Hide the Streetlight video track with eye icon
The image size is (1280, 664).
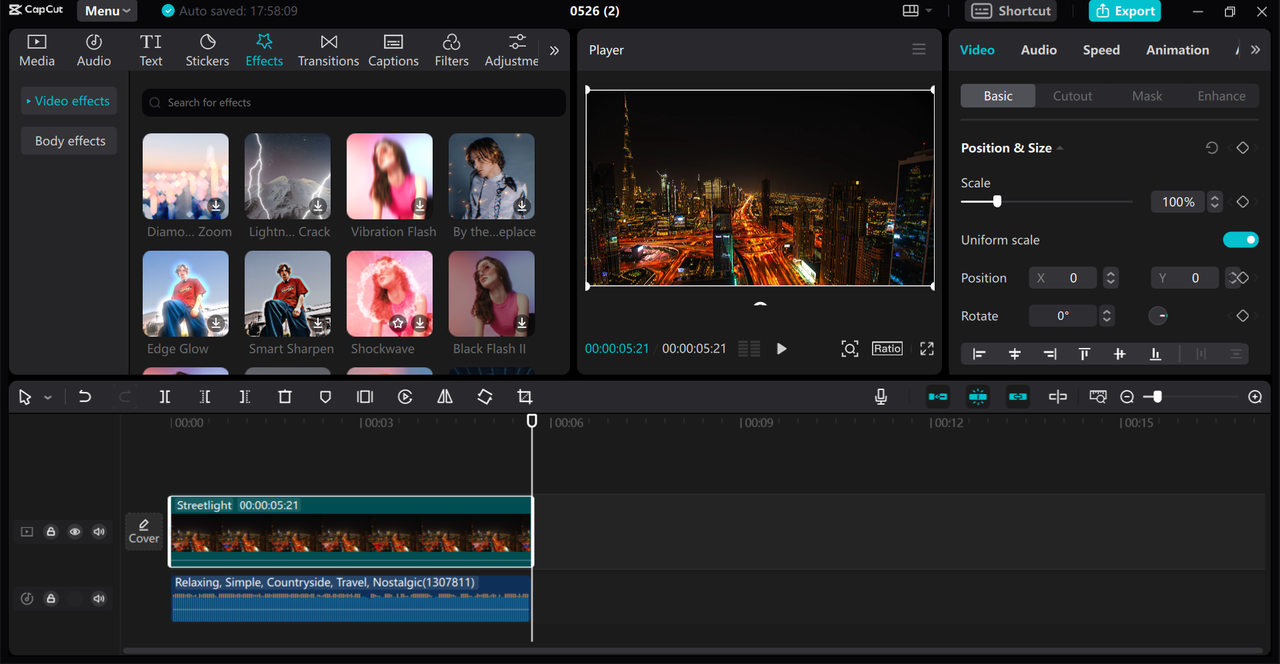[75, 532]
